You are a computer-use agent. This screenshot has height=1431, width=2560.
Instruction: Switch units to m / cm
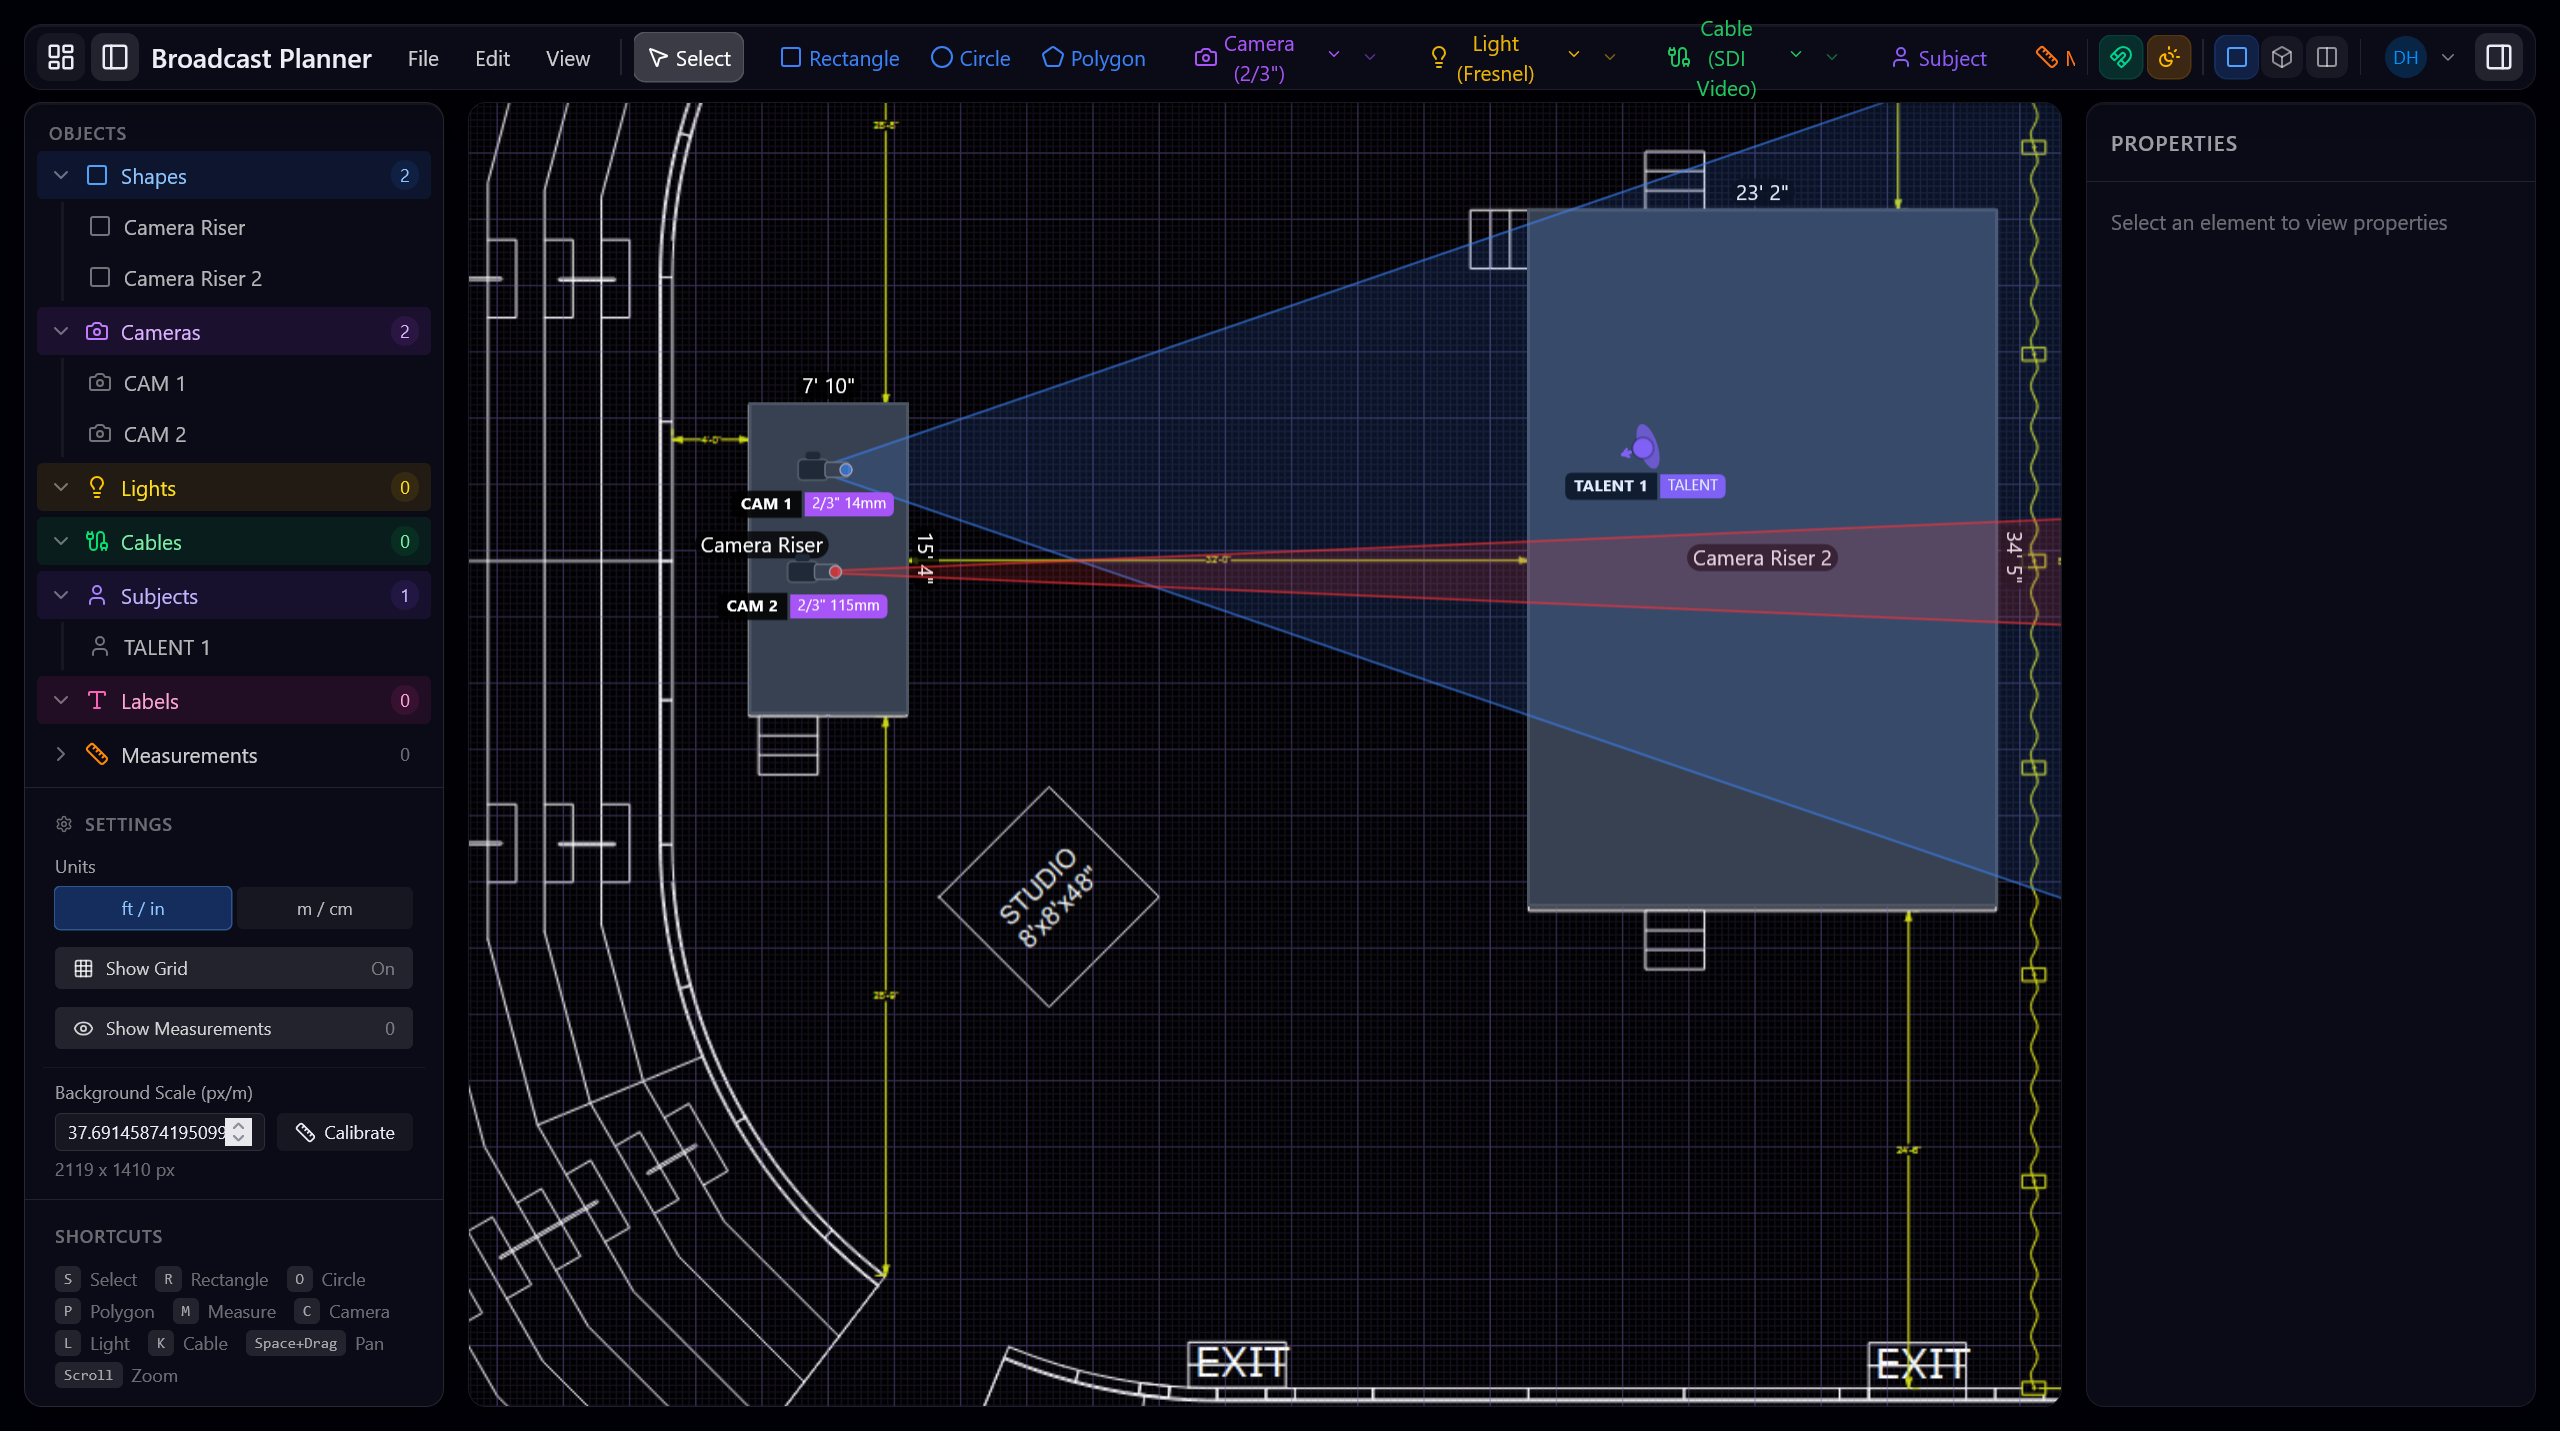(x=324, y=908)
